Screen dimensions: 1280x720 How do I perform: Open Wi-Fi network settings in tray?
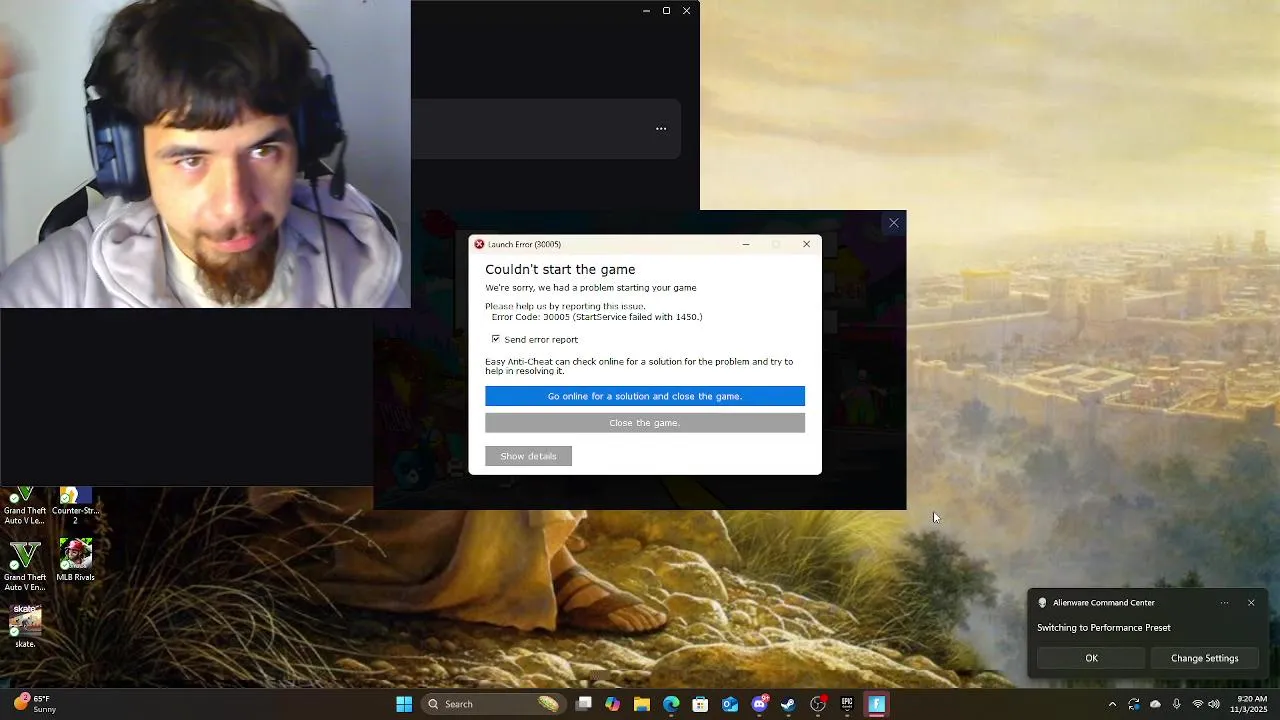tap(1197, 704)
